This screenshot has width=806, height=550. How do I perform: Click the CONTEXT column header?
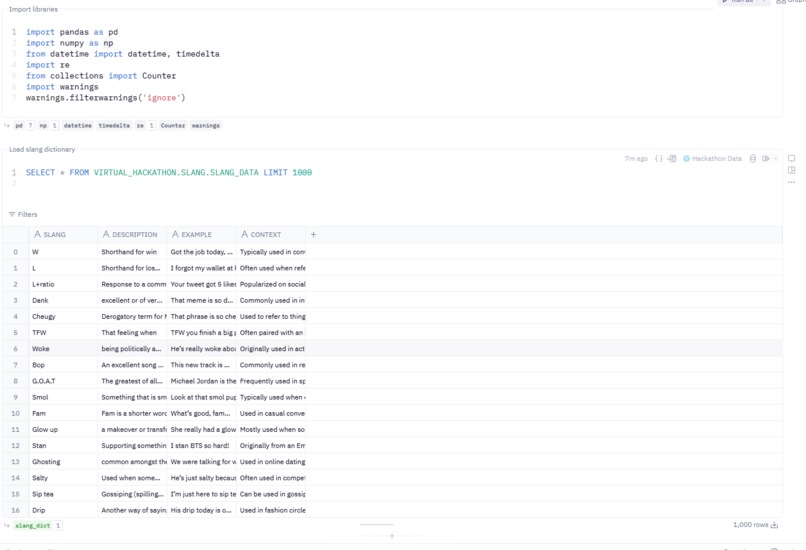[261, 234]
